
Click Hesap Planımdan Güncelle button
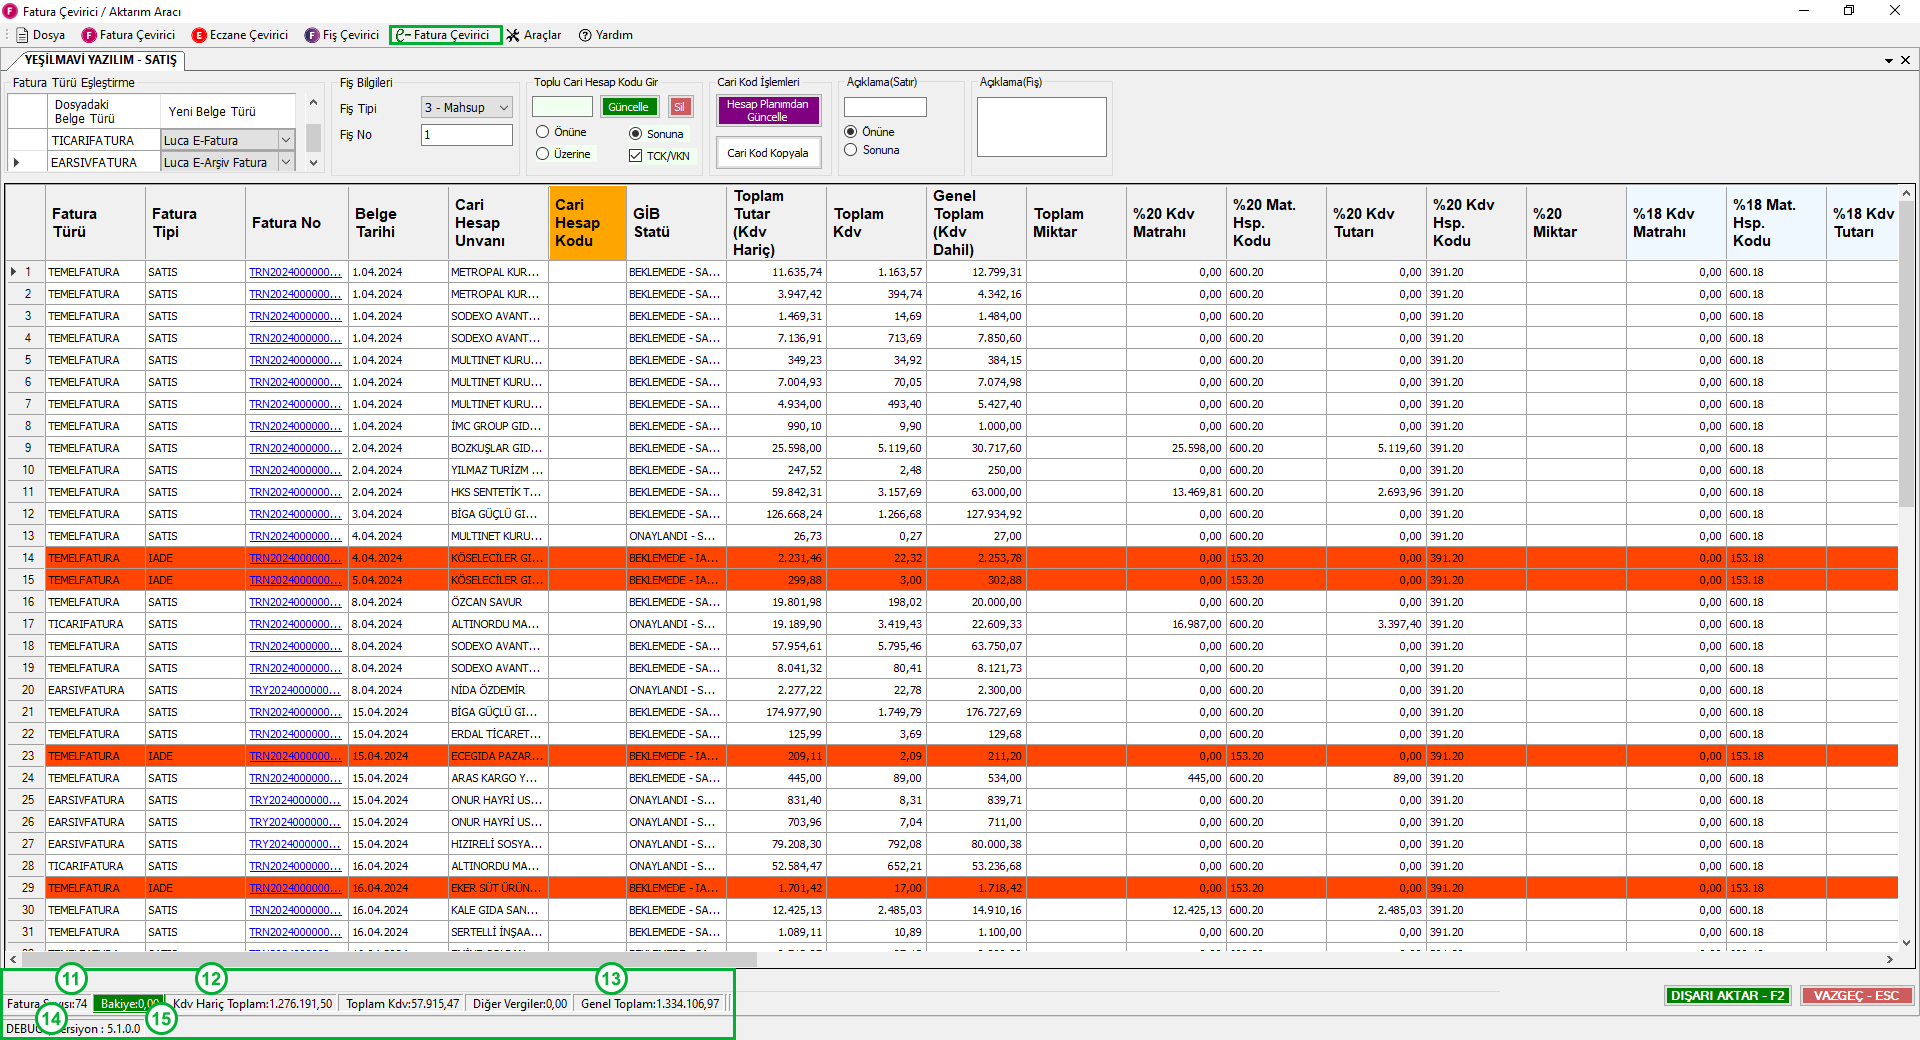pyautogui.click(x=768, y=110)
